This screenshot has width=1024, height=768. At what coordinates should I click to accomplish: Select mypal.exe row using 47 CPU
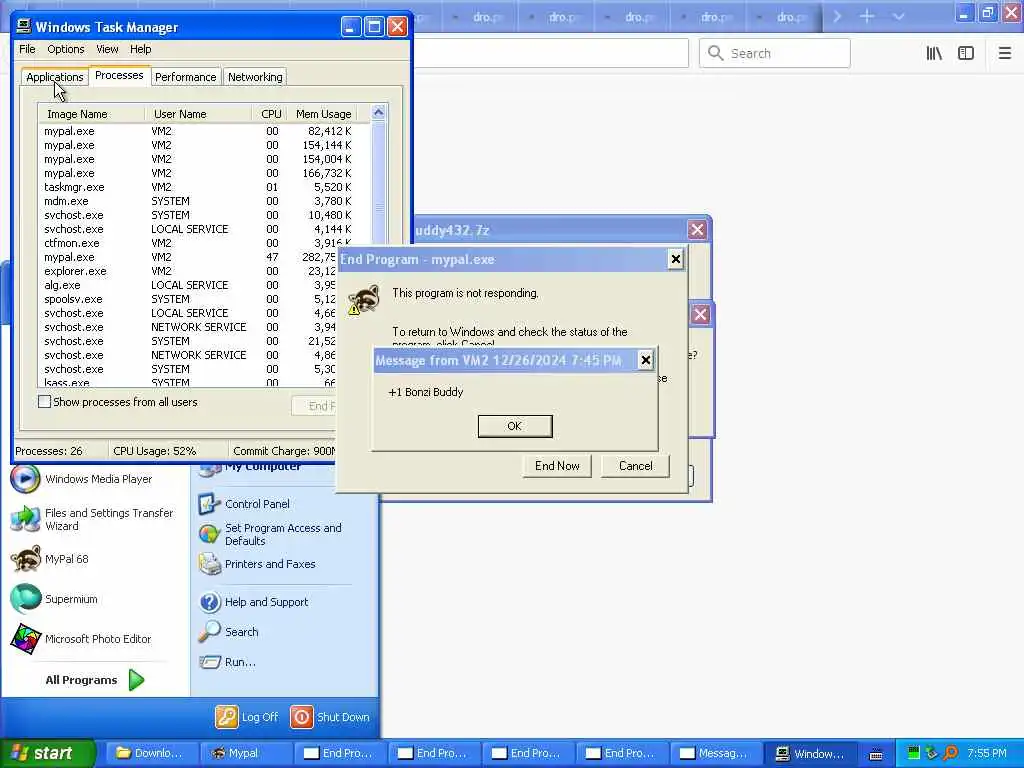[187, 257]
